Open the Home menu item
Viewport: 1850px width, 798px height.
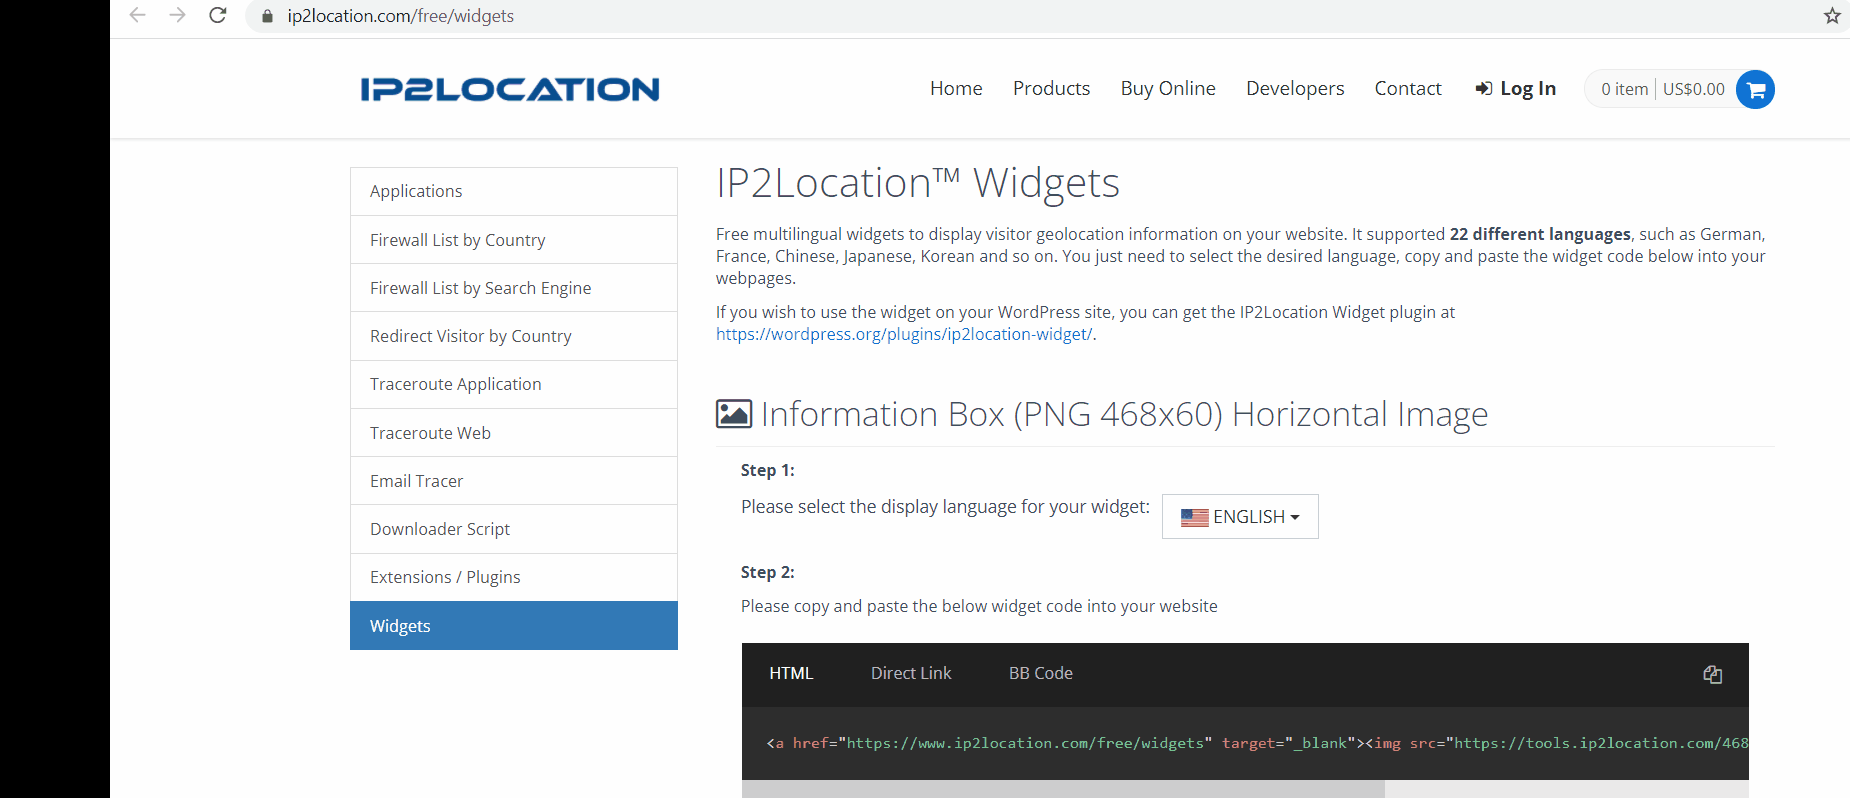[x=956, y=88]
